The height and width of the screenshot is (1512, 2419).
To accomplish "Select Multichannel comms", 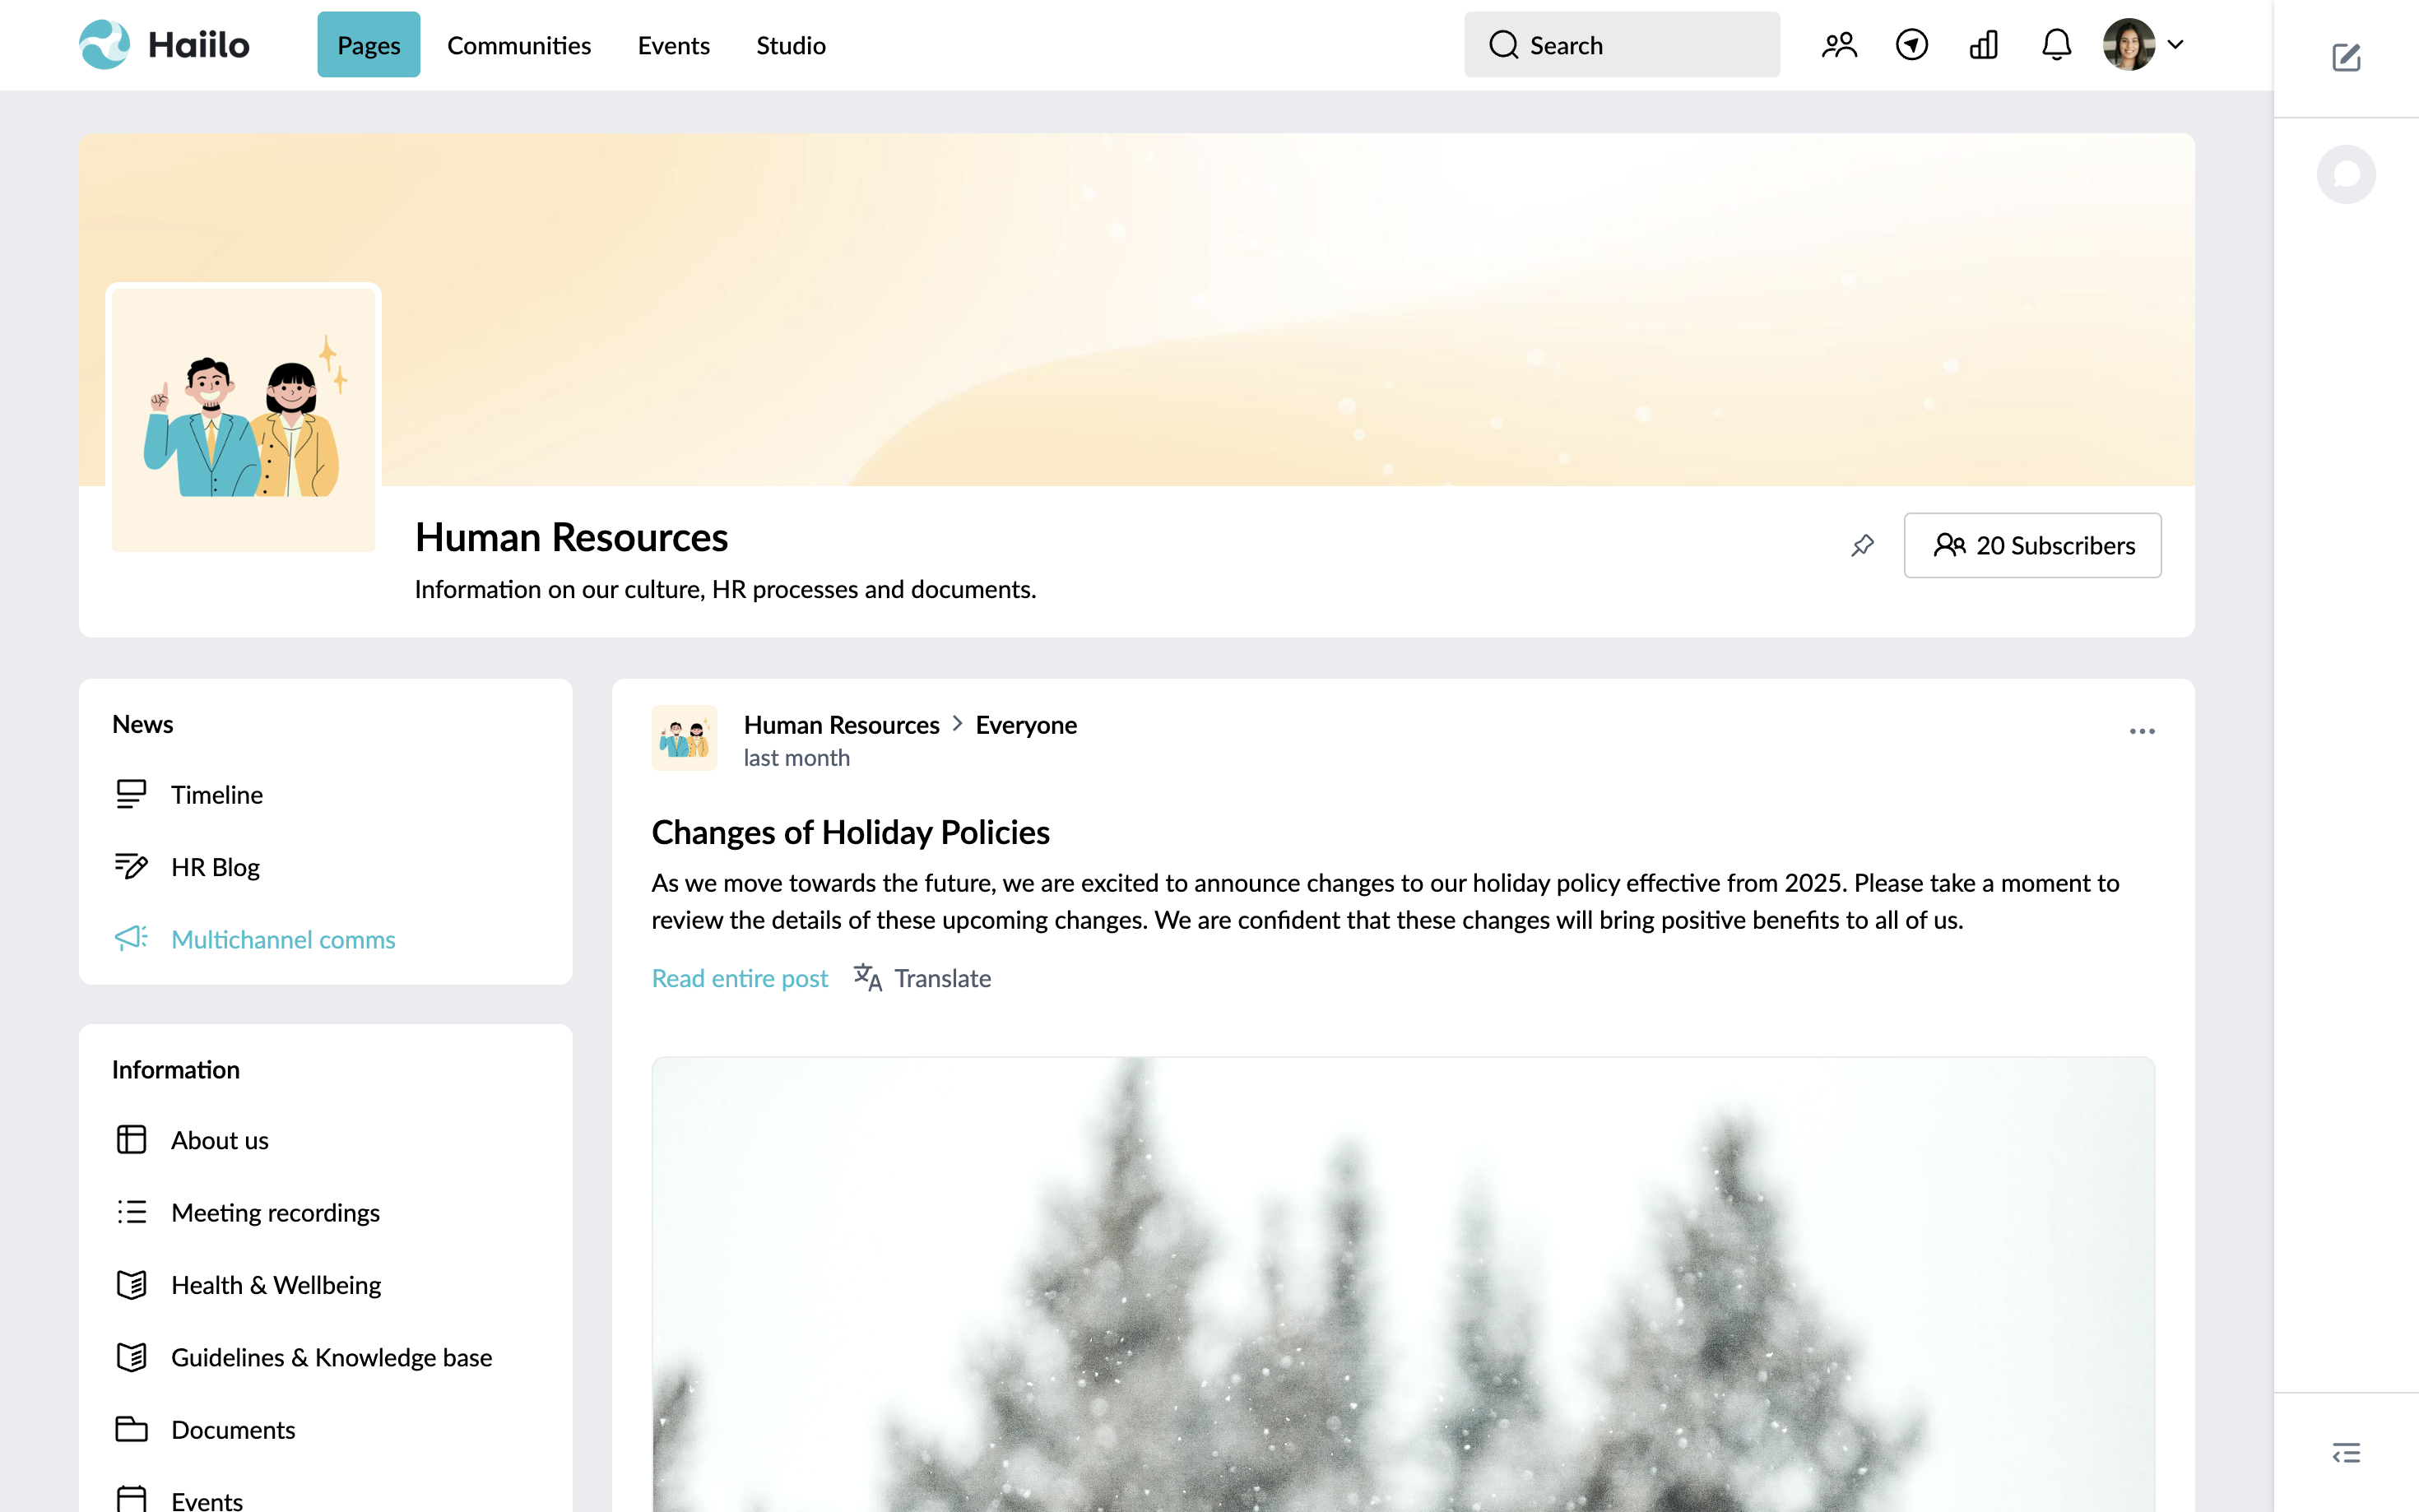I will pyautogui.click(x=283, y=939).
